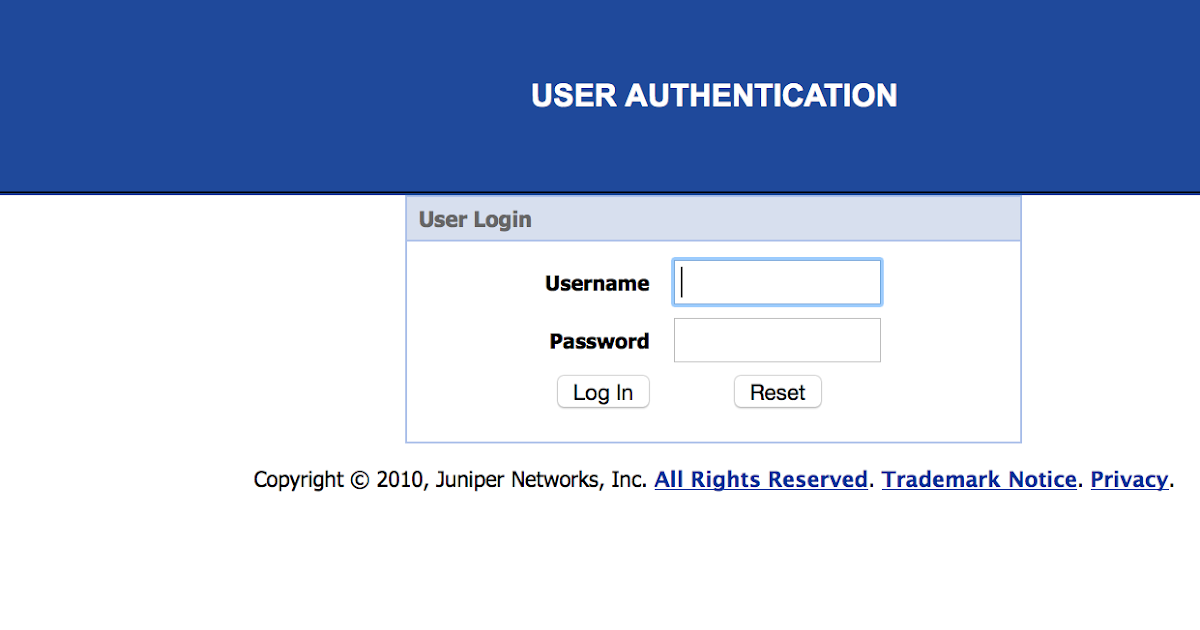Click the Log In button

coord(603,392)
